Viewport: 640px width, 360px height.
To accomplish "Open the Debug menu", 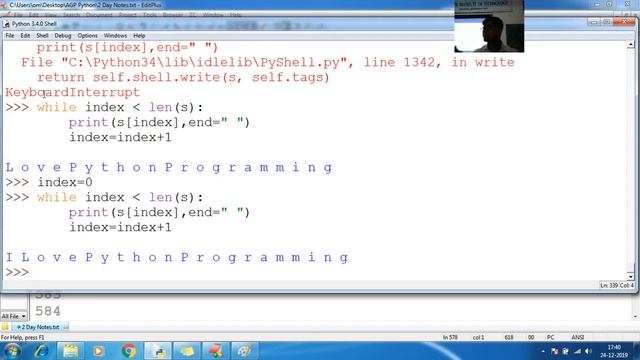I will click(x=62, y=36).
